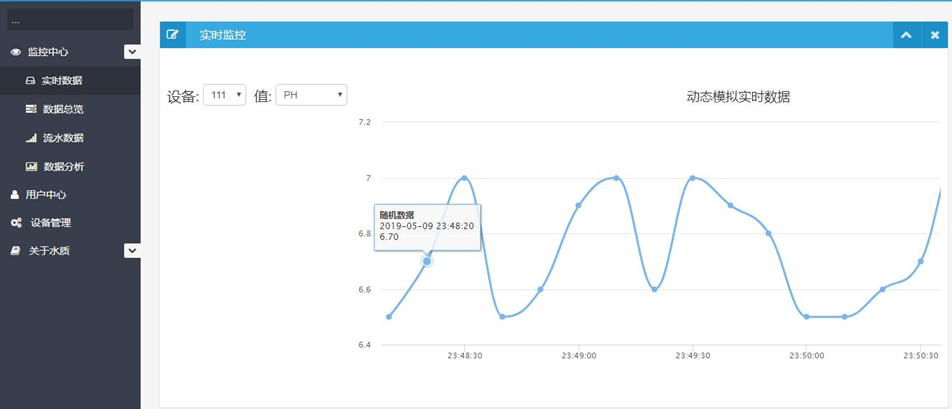This screenshot has width=952, height=409.
Task: Open the 设备 dropdown showing 111
Action: click(224, 95)
